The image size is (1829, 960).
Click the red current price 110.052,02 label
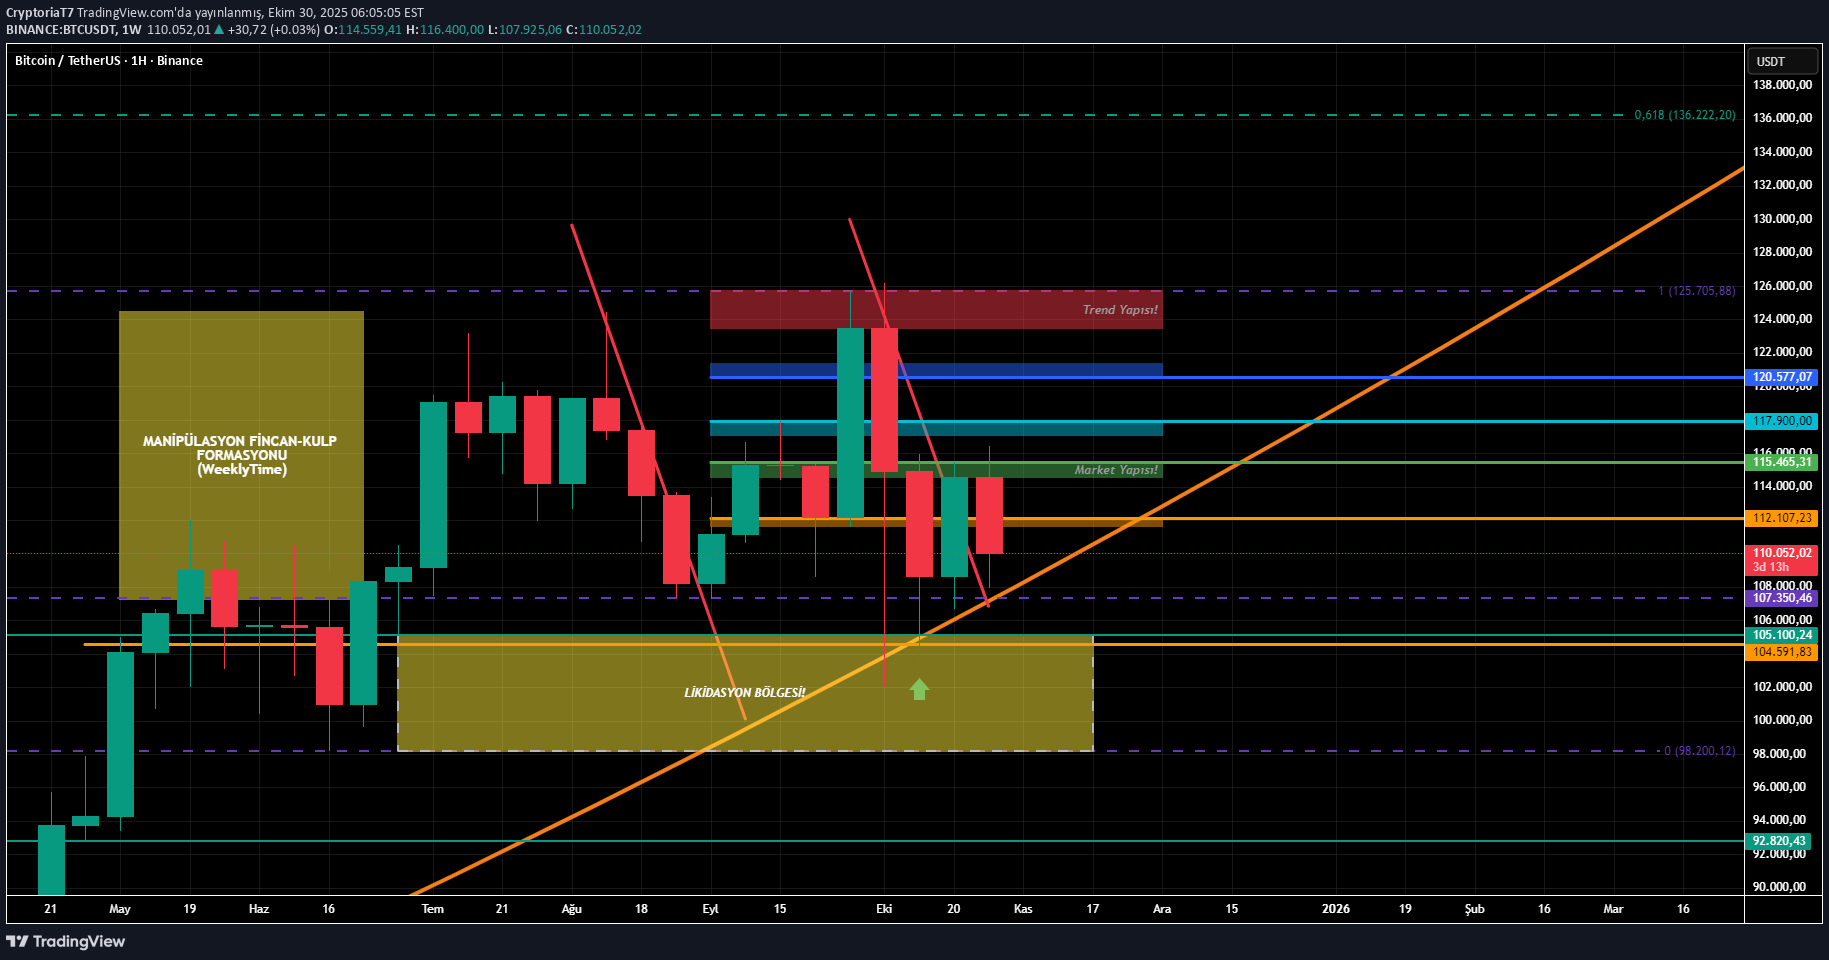pos(1781,553)
